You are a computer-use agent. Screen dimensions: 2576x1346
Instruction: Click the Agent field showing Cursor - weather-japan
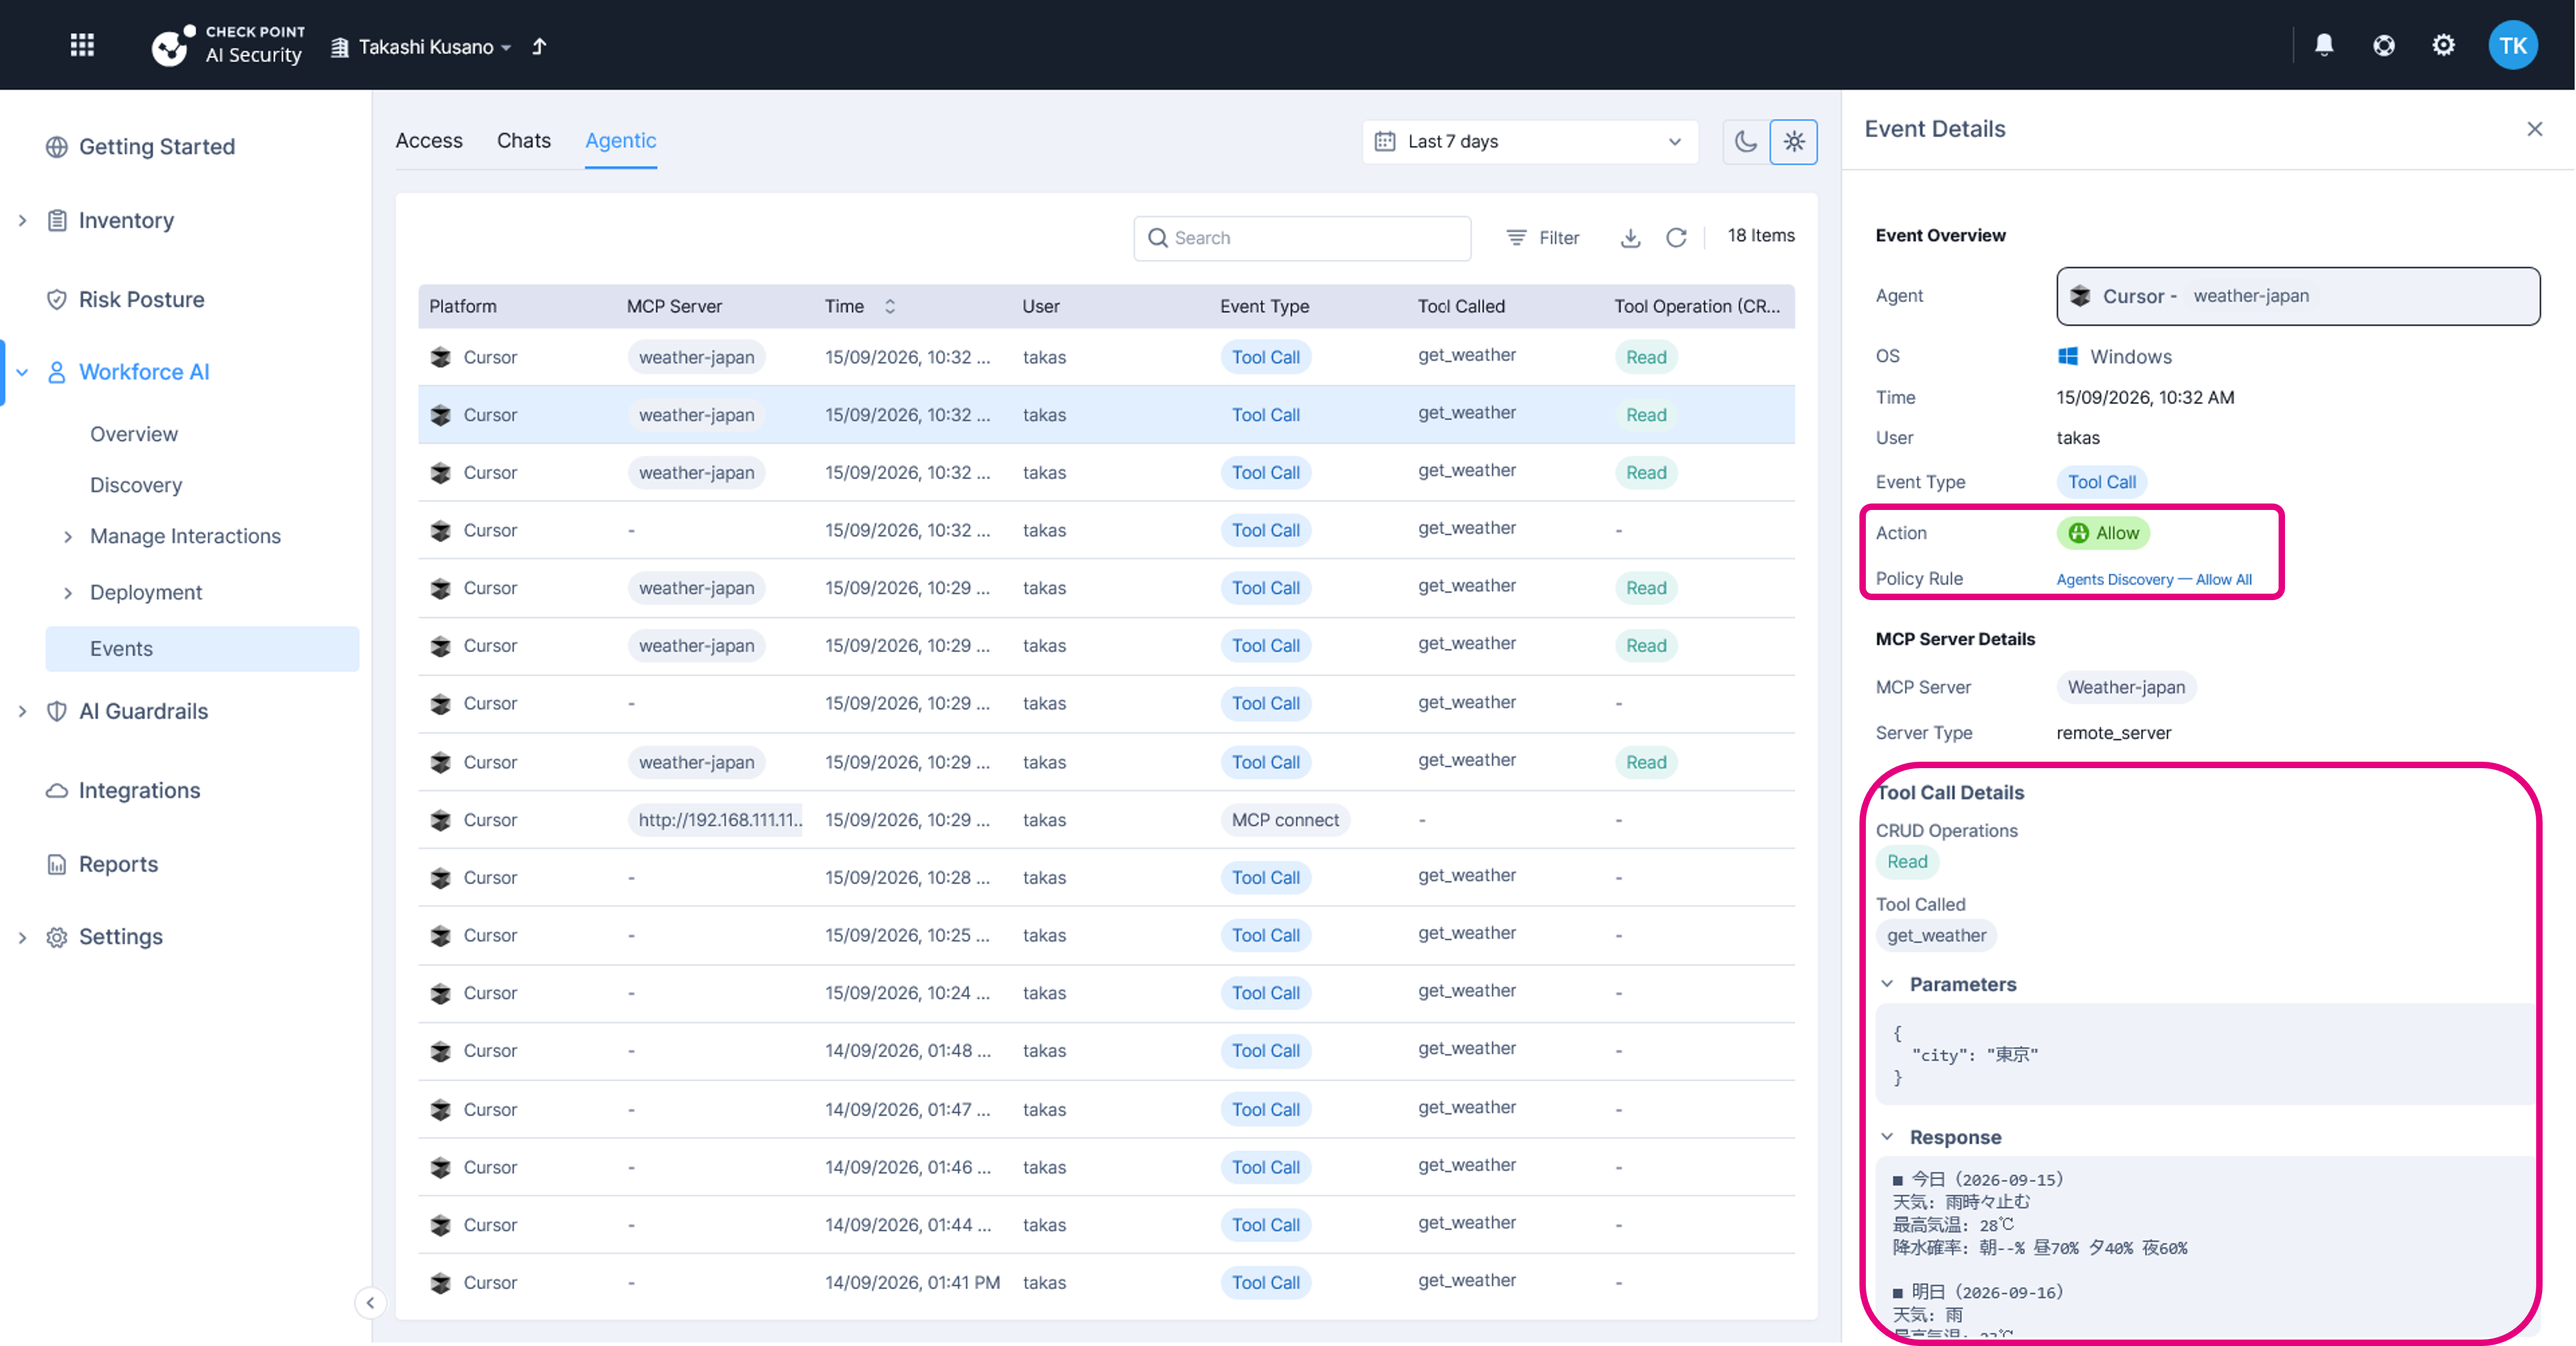tap(2297, 296)
